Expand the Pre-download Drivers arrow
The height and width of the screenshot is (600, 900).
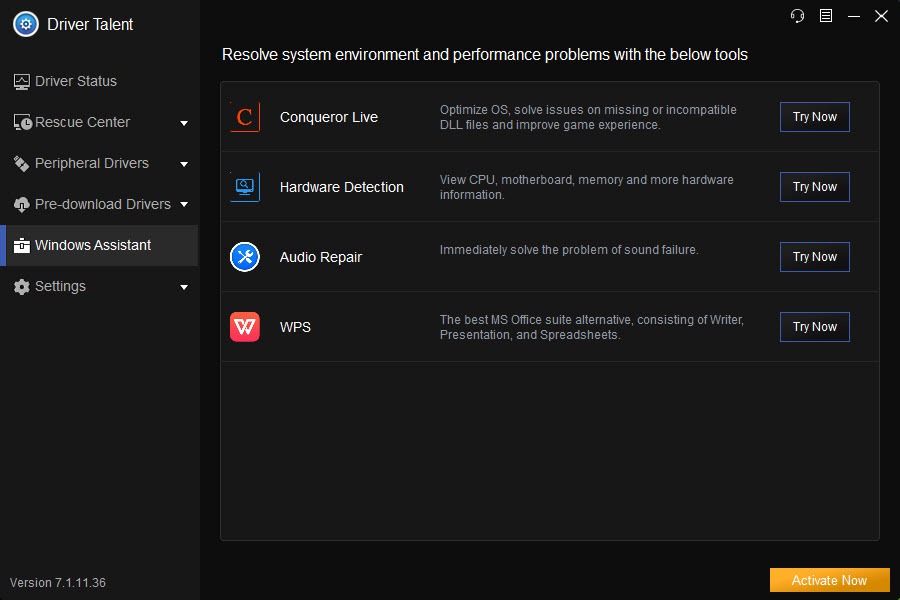pyautogui.click(x=184, y=204)
